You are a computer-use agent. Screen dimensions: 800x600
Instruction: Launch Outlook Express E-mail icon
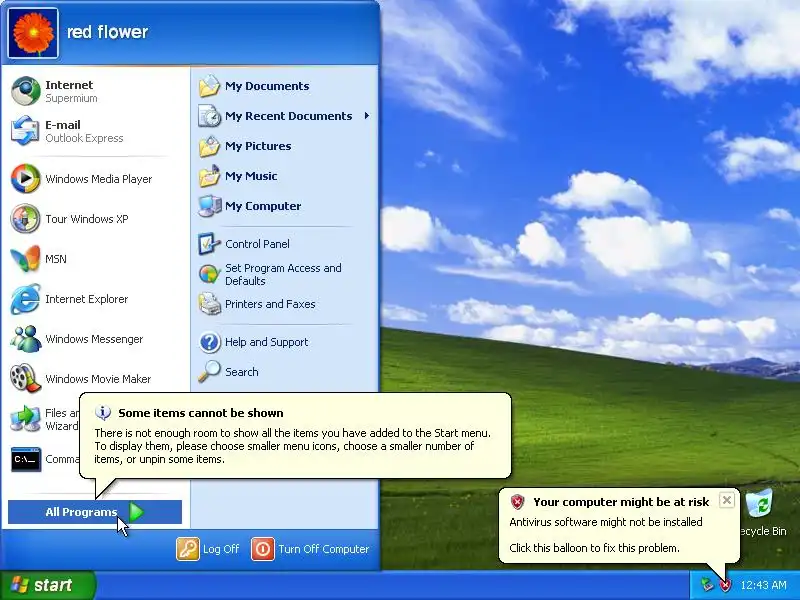coord(26,131)
